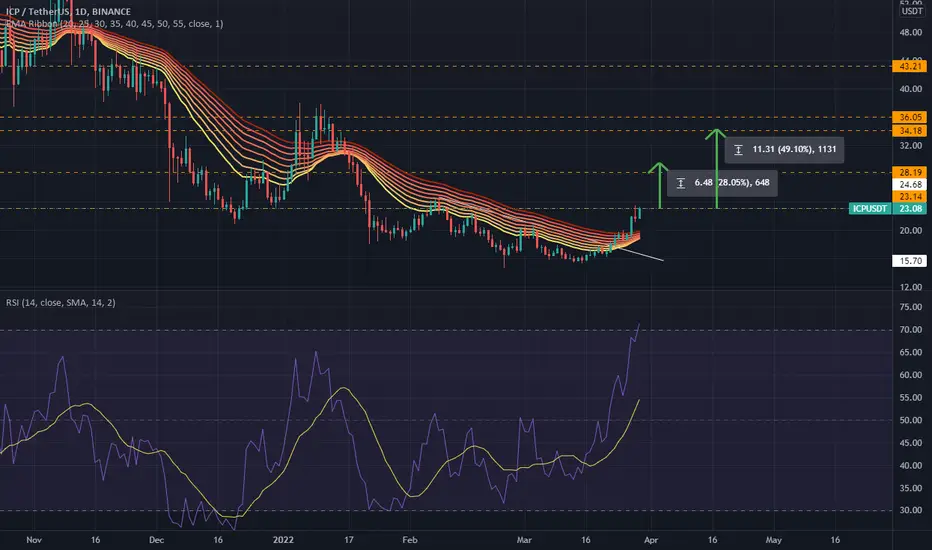The height and width of the screenshot is (550, 932).
Task: Click the 24.68 white price label
Action: (x=909, y=184)
